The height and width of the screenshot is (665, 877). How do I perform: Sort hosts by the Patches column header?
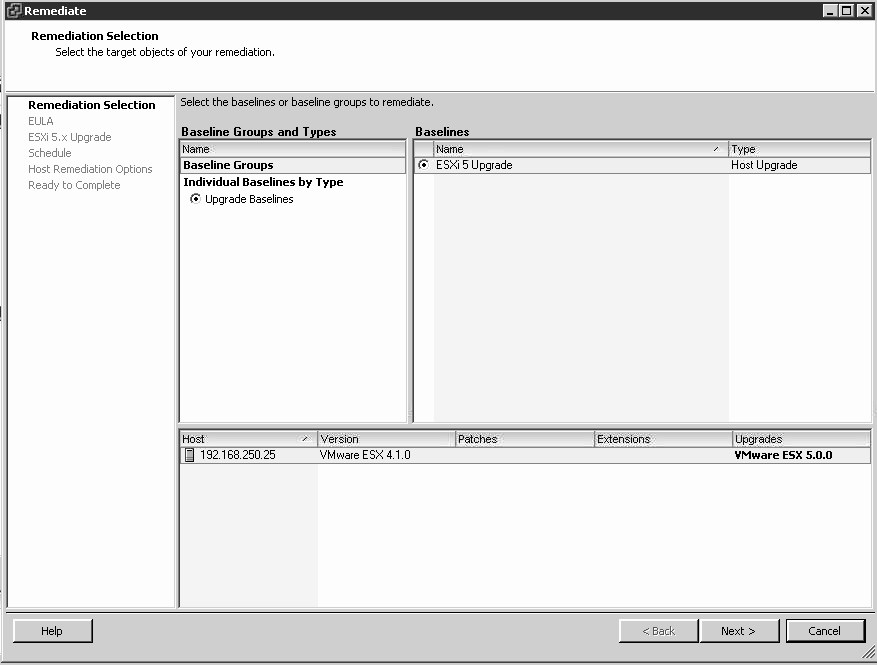click(525, 439)
